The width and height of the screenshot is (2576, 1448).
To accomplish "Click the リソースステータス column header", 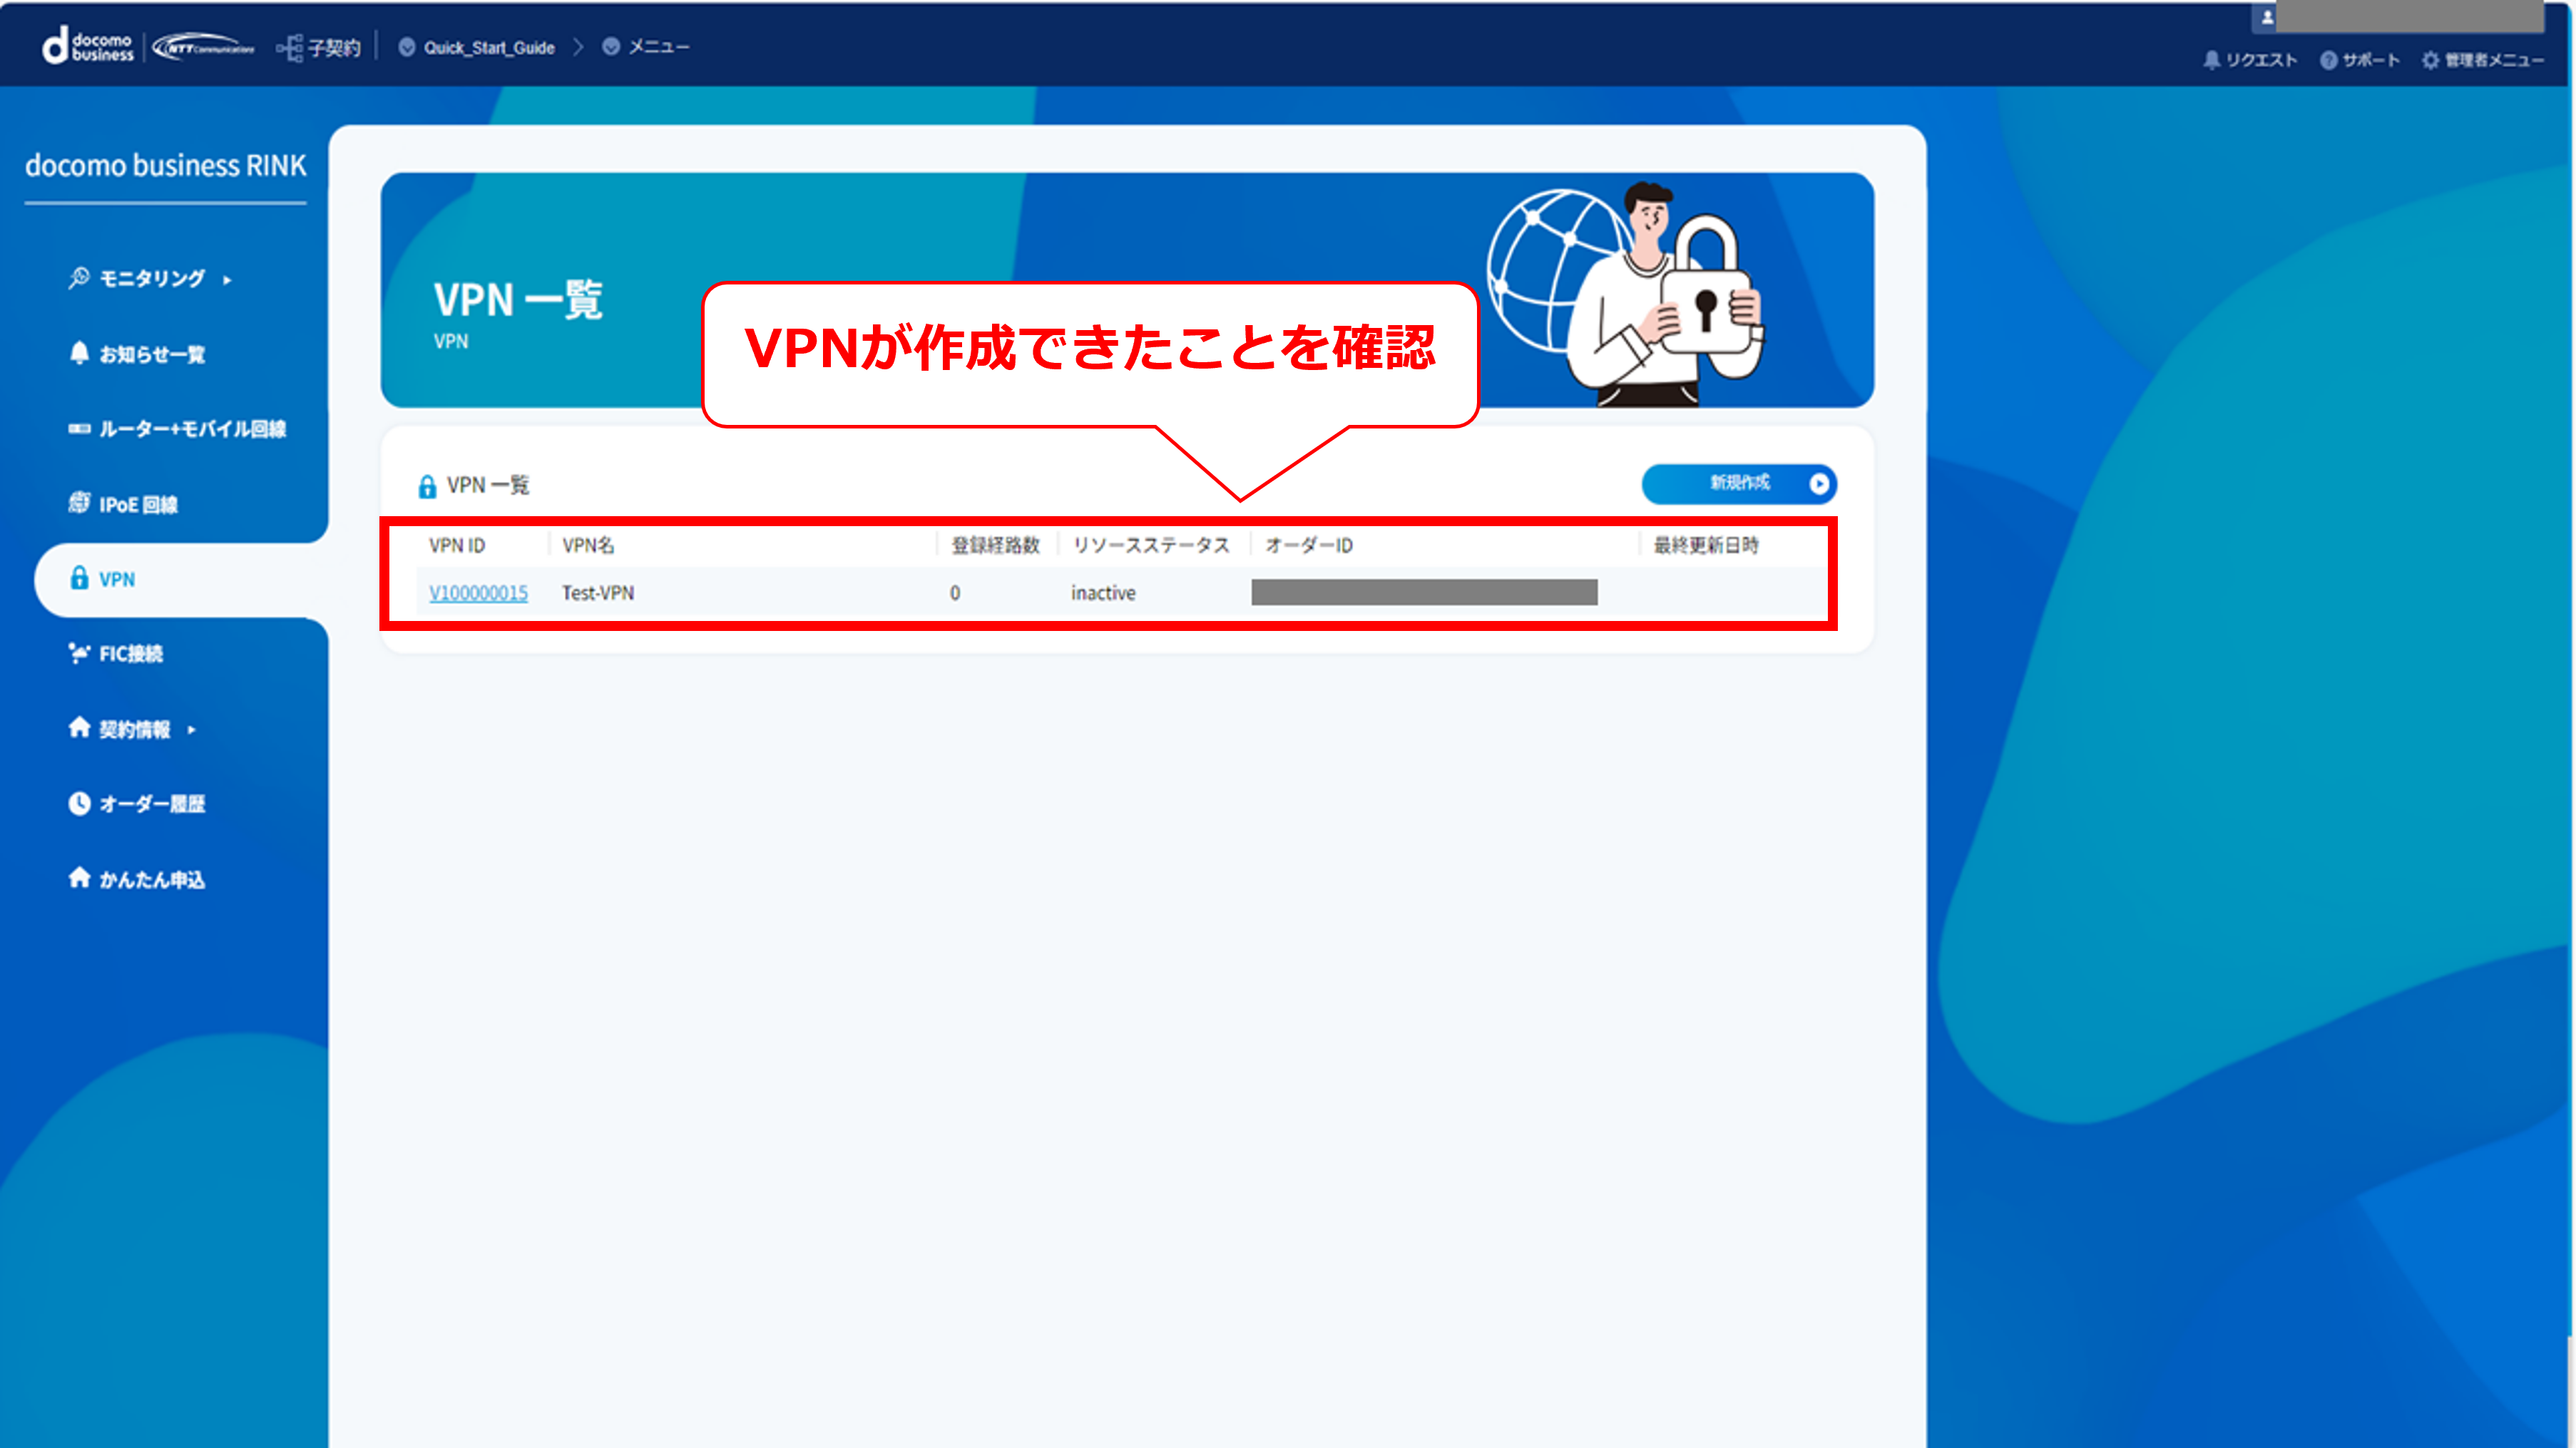I will (x=1151, y=545).
